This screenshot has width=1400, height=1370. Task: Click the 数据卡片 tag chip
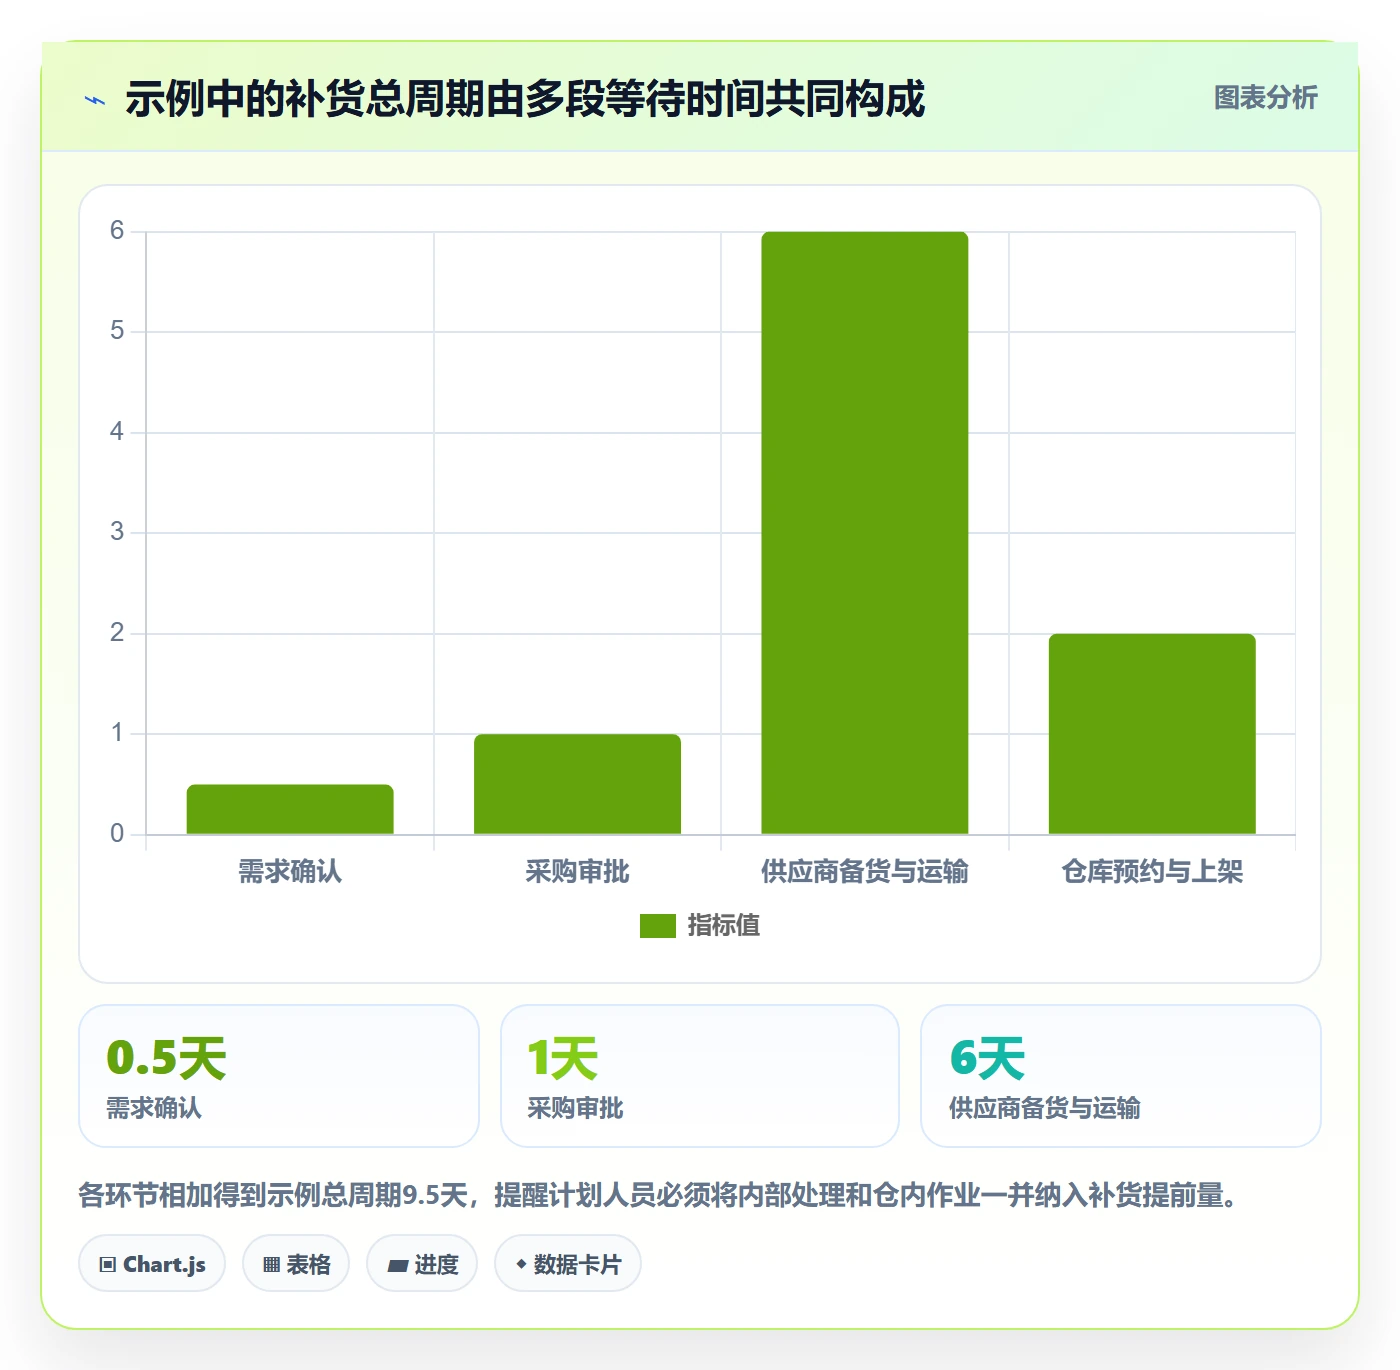click(568, 1264)
